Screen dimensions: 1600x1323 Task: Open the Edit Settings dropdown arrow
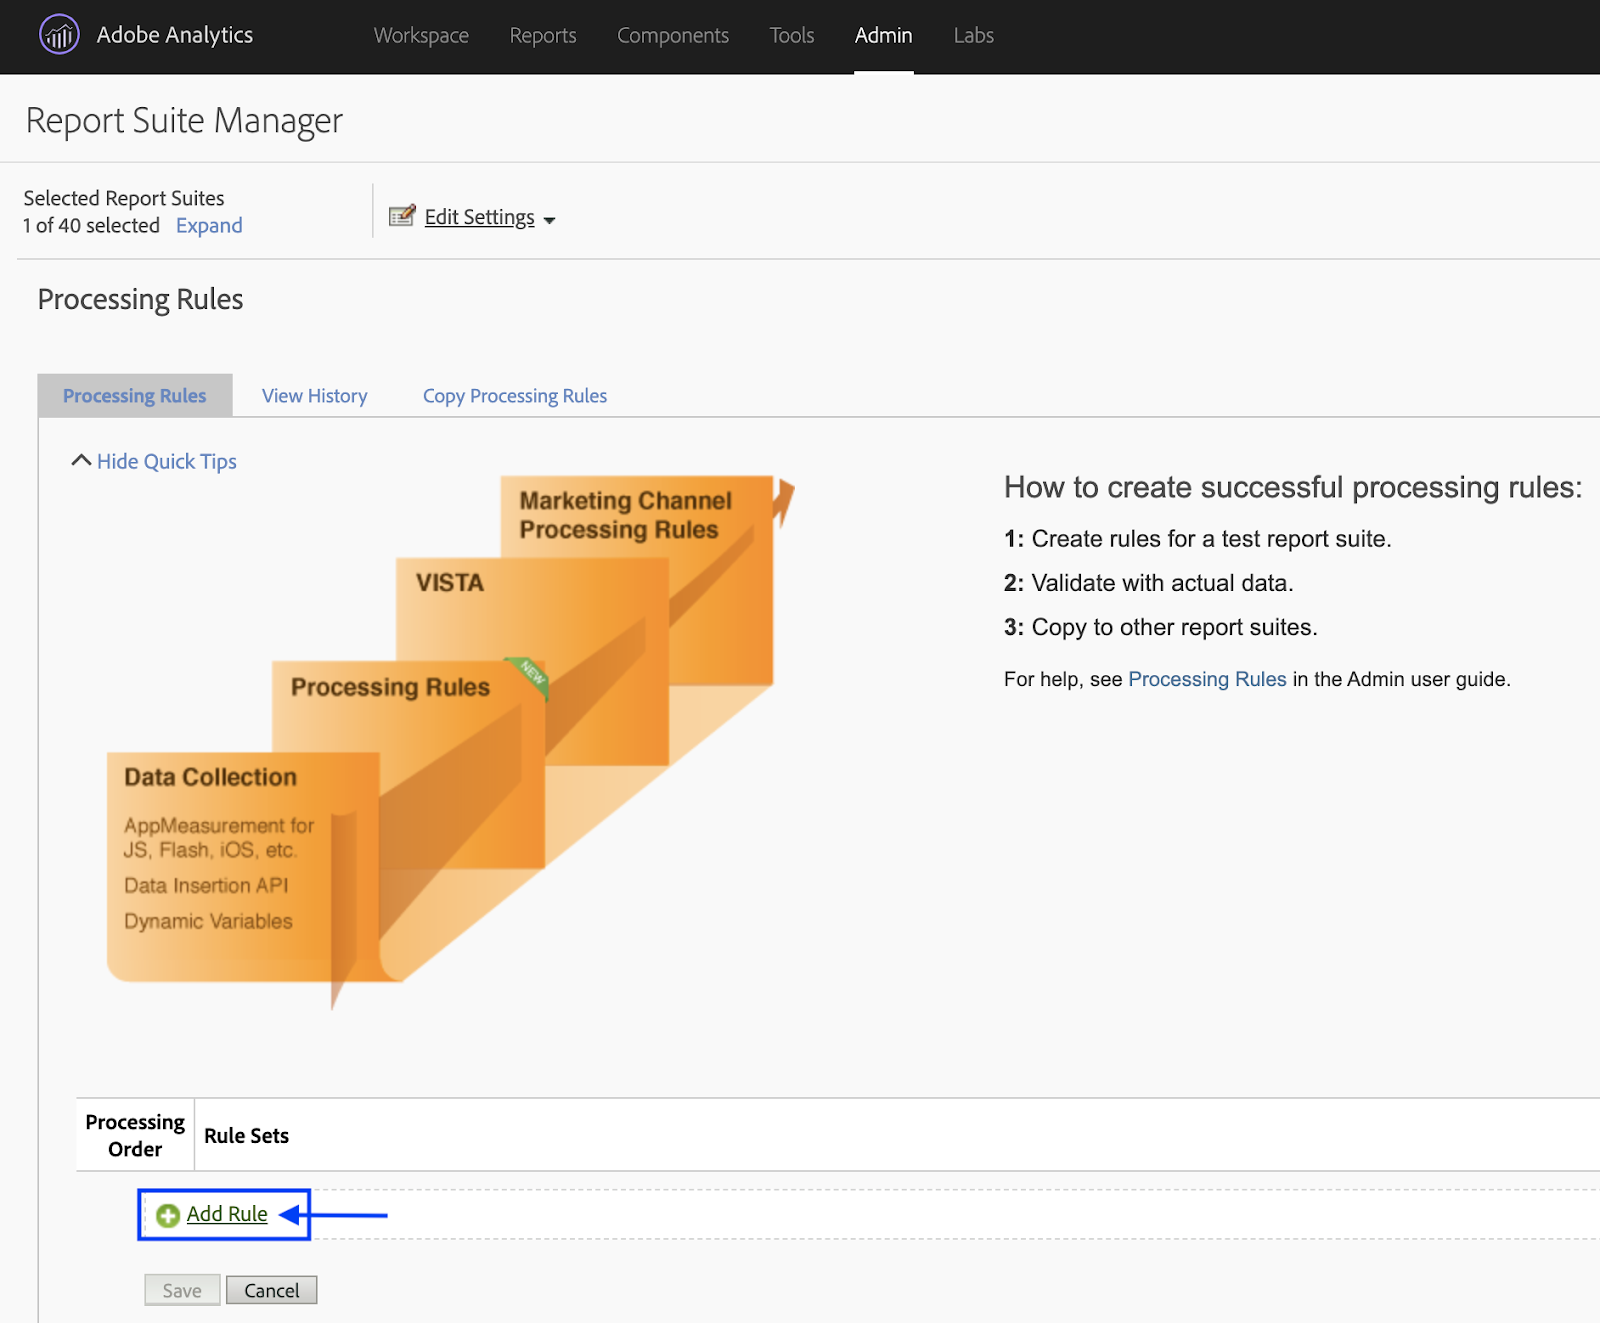549,220
